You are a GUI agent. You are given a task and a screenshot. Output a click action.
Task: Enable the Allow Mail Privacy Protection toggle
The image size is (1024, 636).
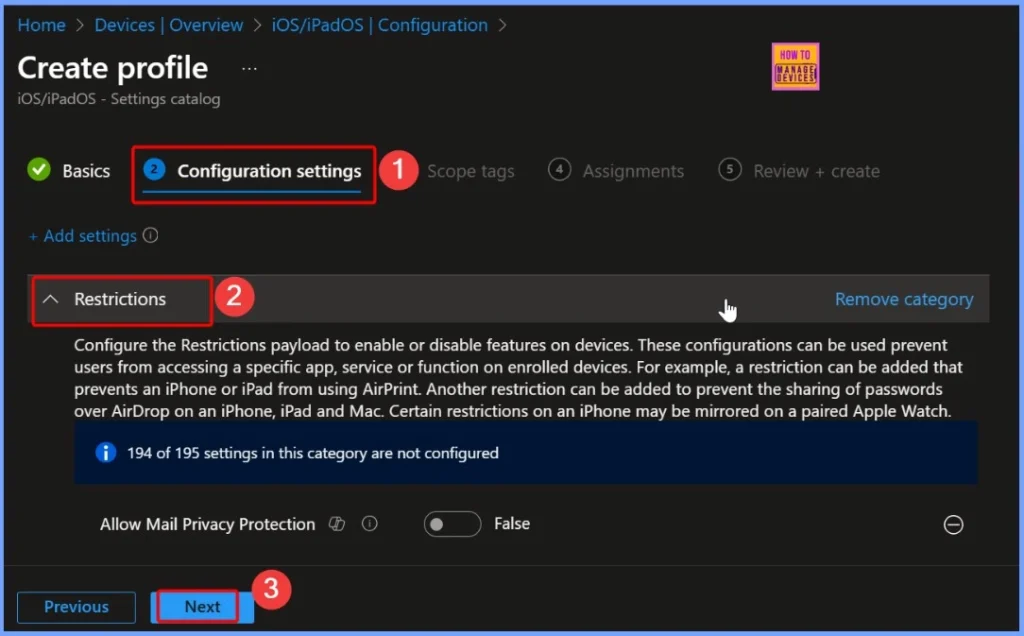(x=451, y=524)
